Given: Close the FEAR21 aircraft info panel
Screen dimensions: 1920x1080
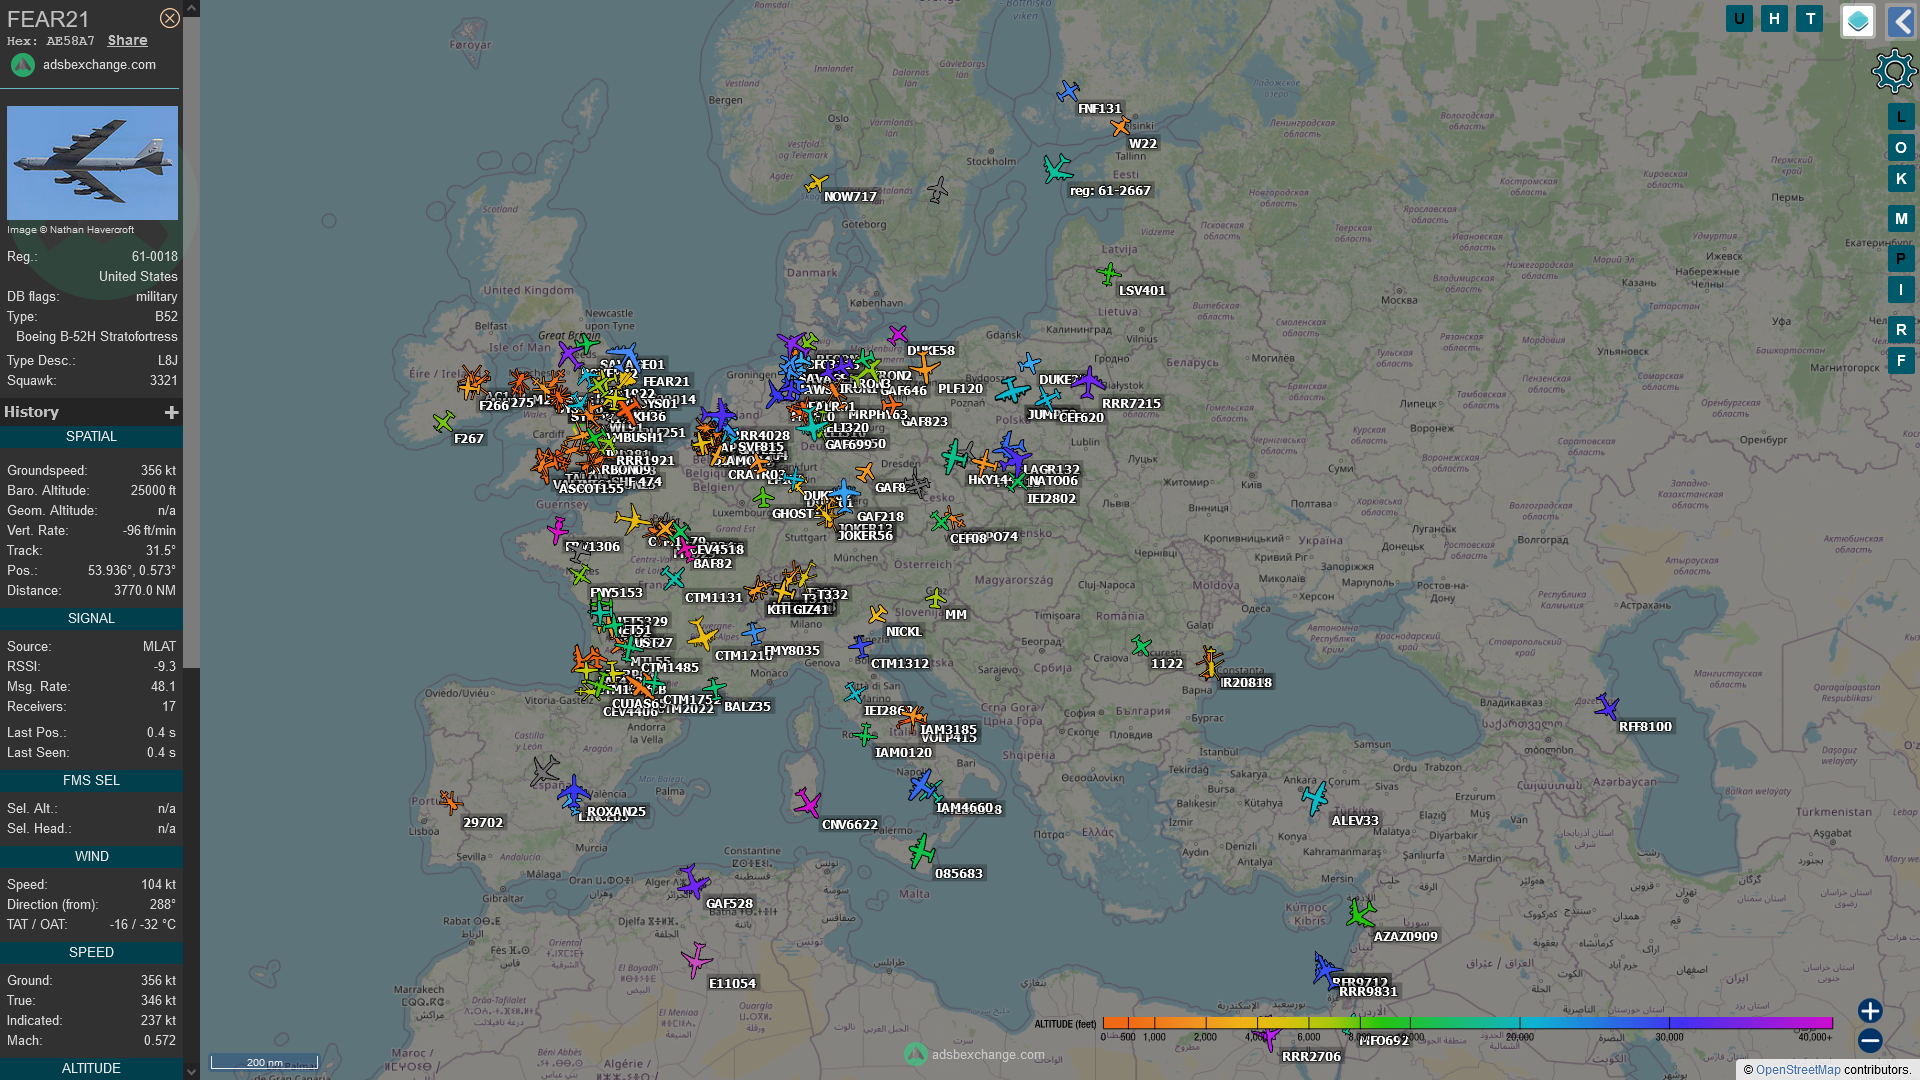Looking at the screenshot, I should click(170, 18).
